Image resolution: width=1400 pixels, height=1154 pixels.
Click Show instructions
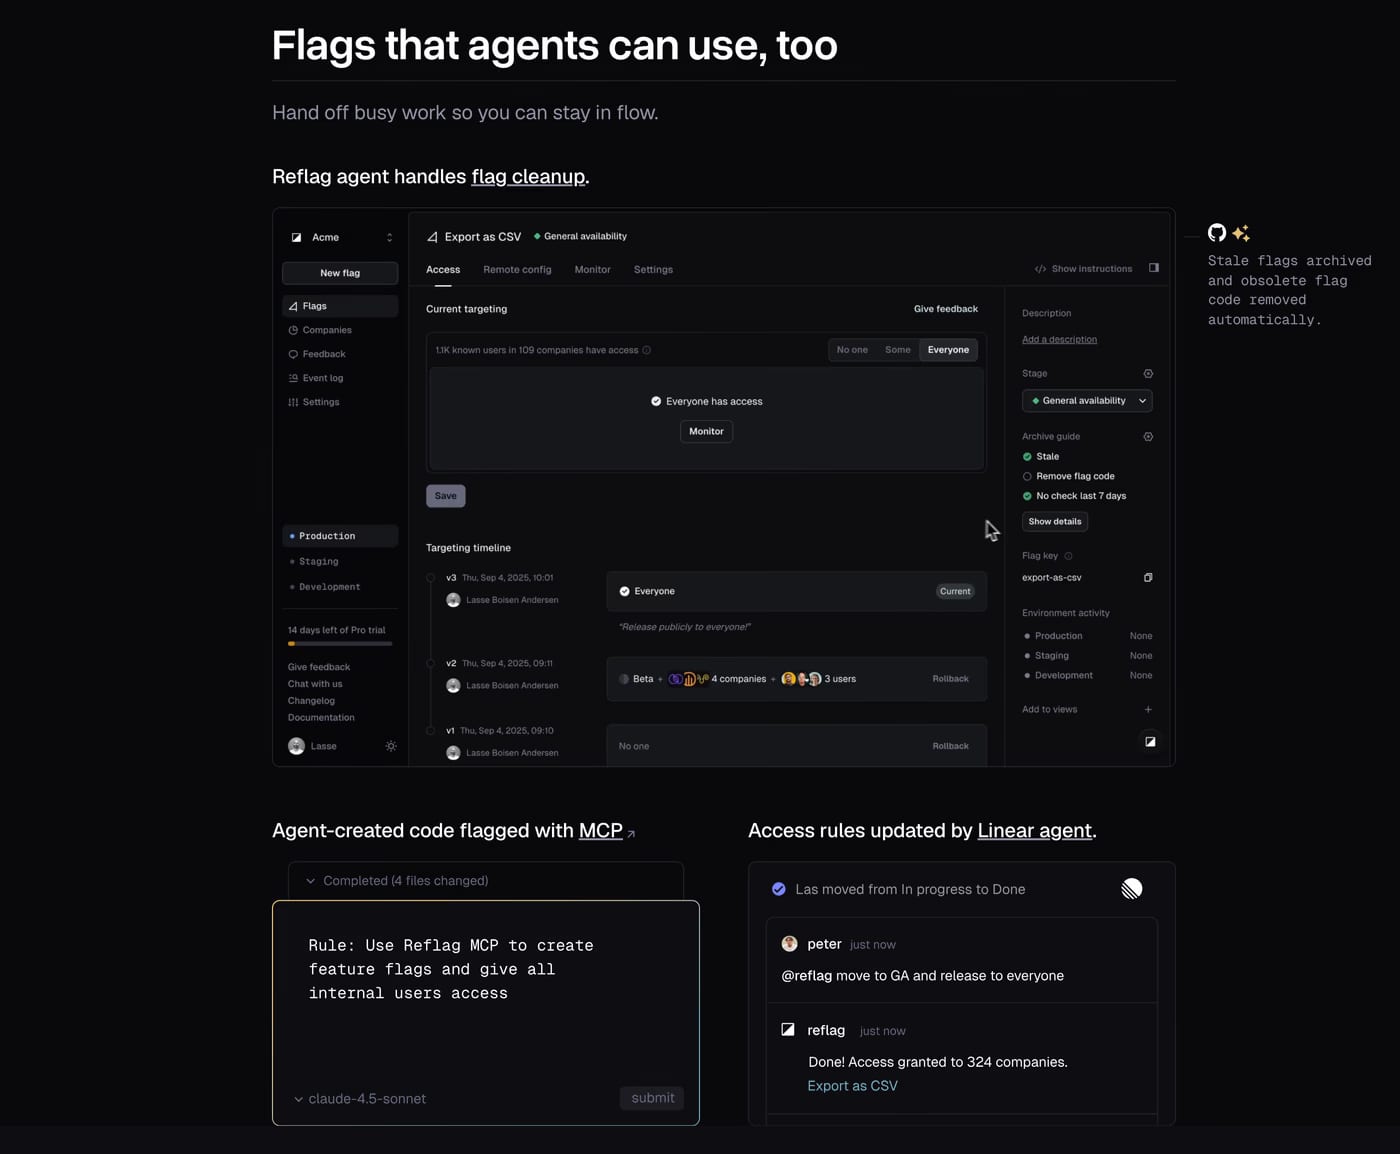1084,269
